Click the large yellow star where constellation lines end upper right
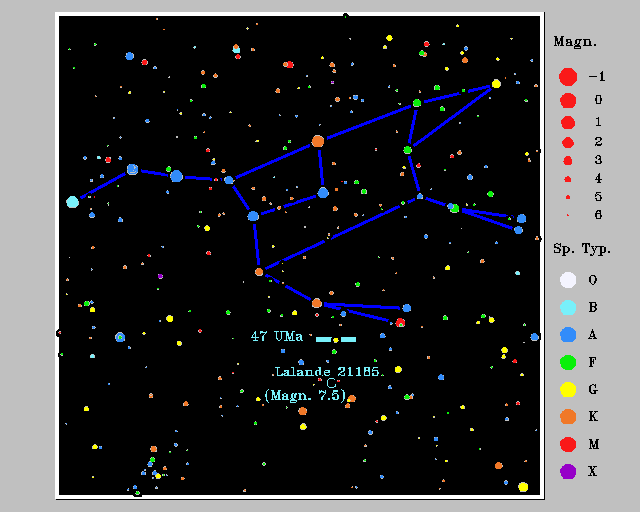The height and width of the screenshot is (512, 640). 496,84
